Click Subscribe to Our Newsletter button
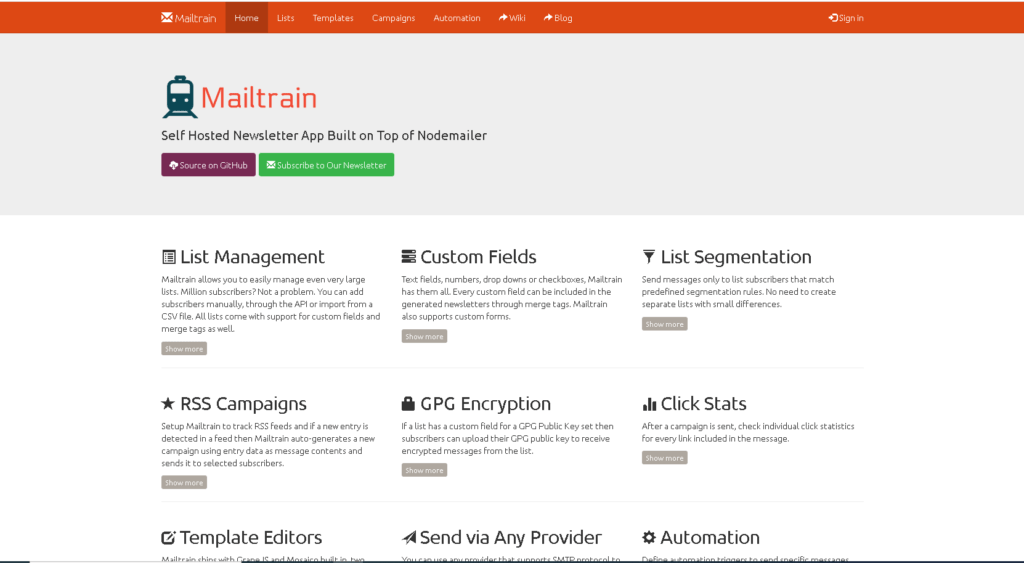The image size is (1024, 563). (327, 165)
